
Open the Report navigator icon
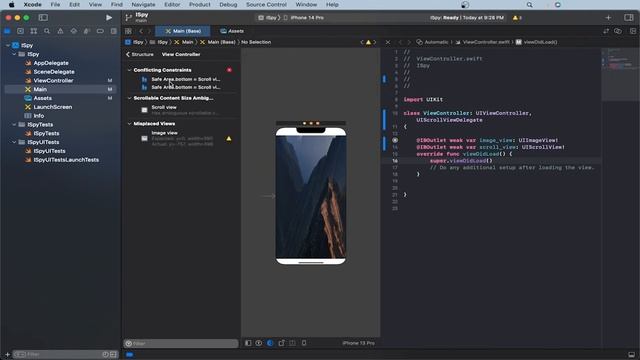point(113,31)
